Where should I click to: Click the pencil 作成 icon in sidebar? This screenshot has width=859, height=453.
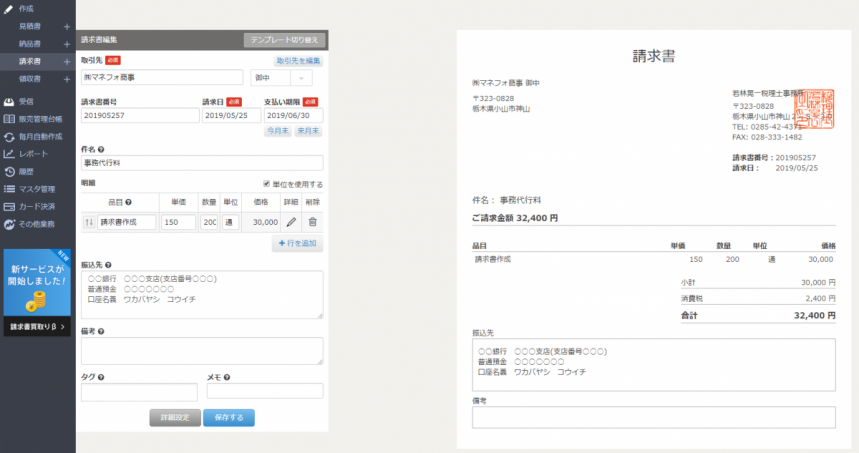point(8,9)
